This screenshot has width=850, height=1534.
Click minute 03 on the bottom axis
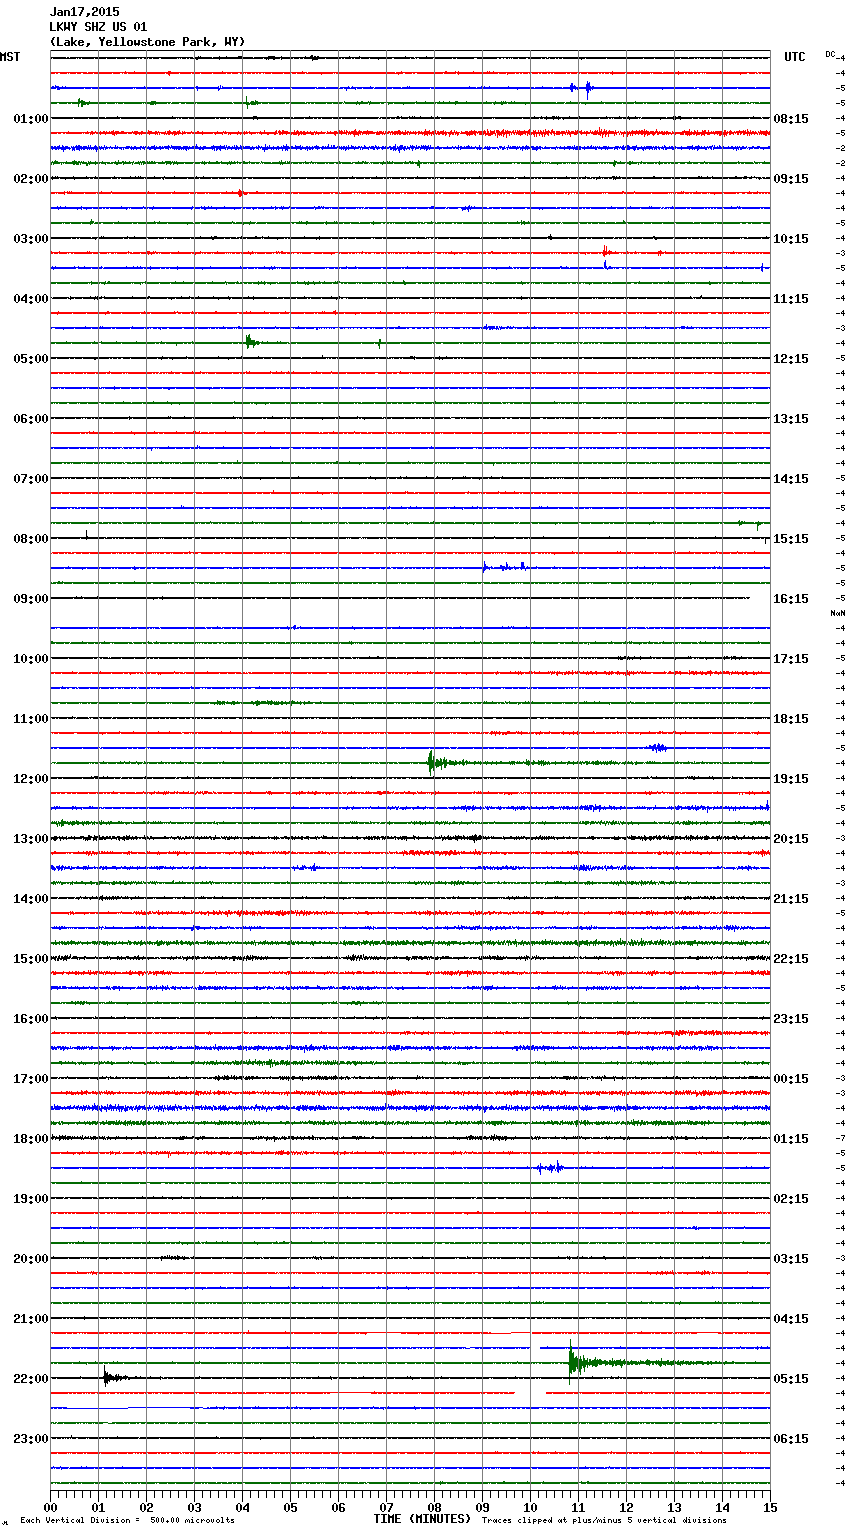tap(195, 1507)
